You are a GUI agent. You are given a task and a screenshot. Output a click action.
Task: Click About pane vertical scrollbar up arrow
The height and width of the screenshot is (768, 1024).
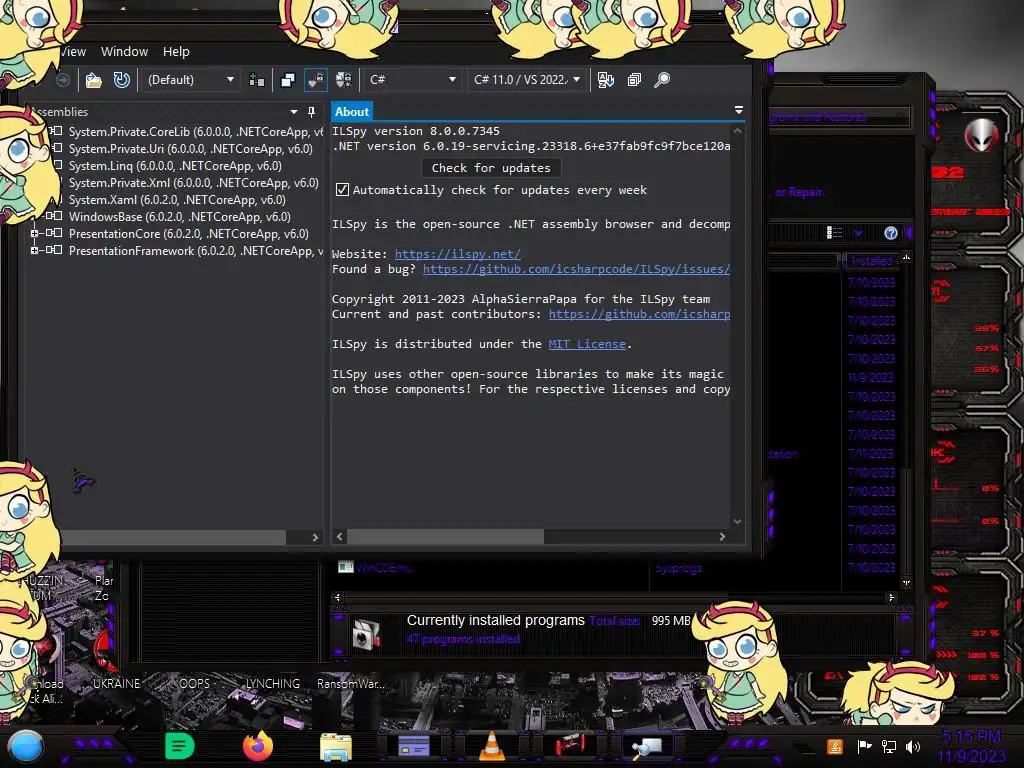pos(737,131)
